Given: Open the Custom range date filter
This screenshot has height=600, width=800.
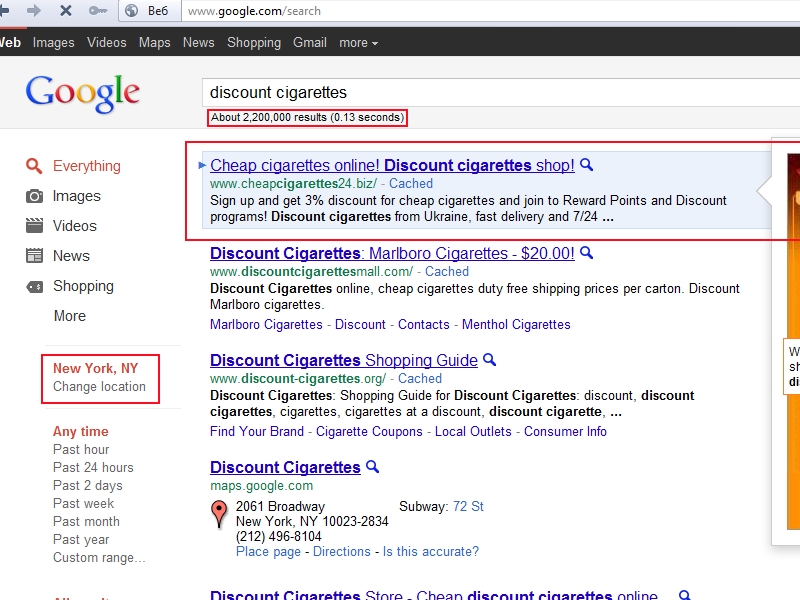Looking at the screenshot, I should click(x=99, y=558).
